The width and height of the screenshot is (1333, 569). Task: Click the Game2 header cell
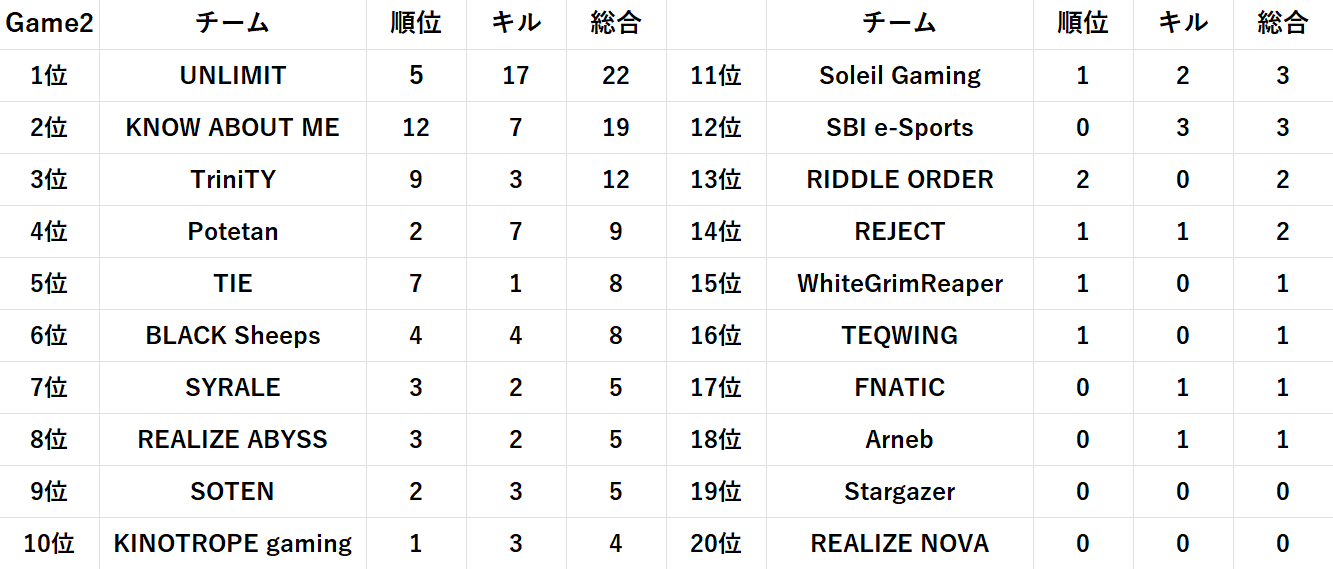pos(49,24)
